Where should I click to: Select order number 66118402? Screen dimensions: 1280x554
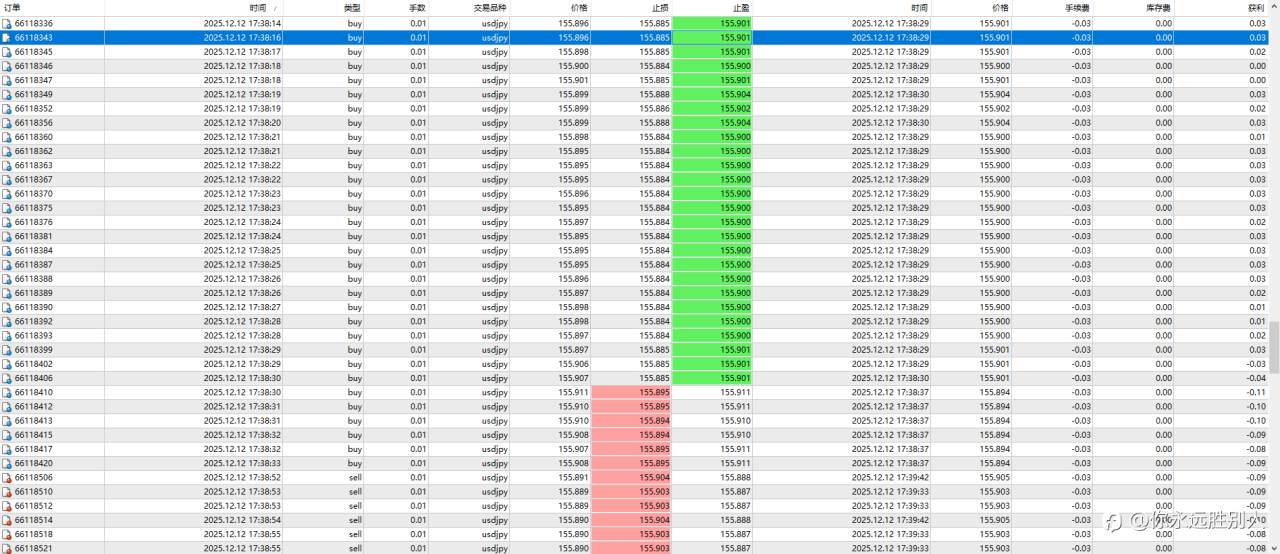tap(34, 364)
